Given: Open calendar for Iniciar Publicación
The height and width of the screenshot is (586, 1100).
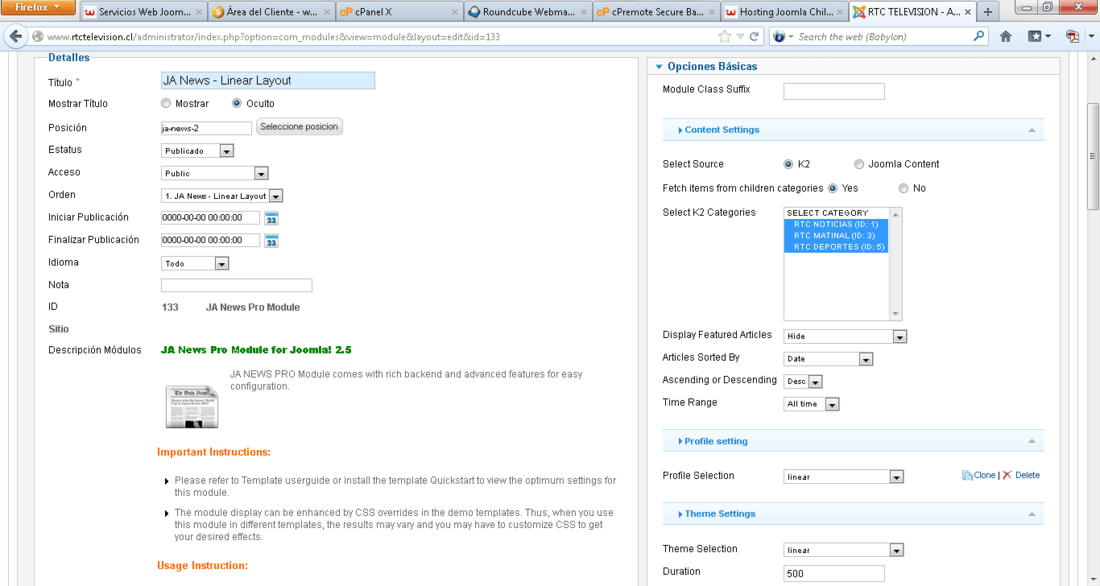Looking at the screenshot, I should click(x=271, y=218).
